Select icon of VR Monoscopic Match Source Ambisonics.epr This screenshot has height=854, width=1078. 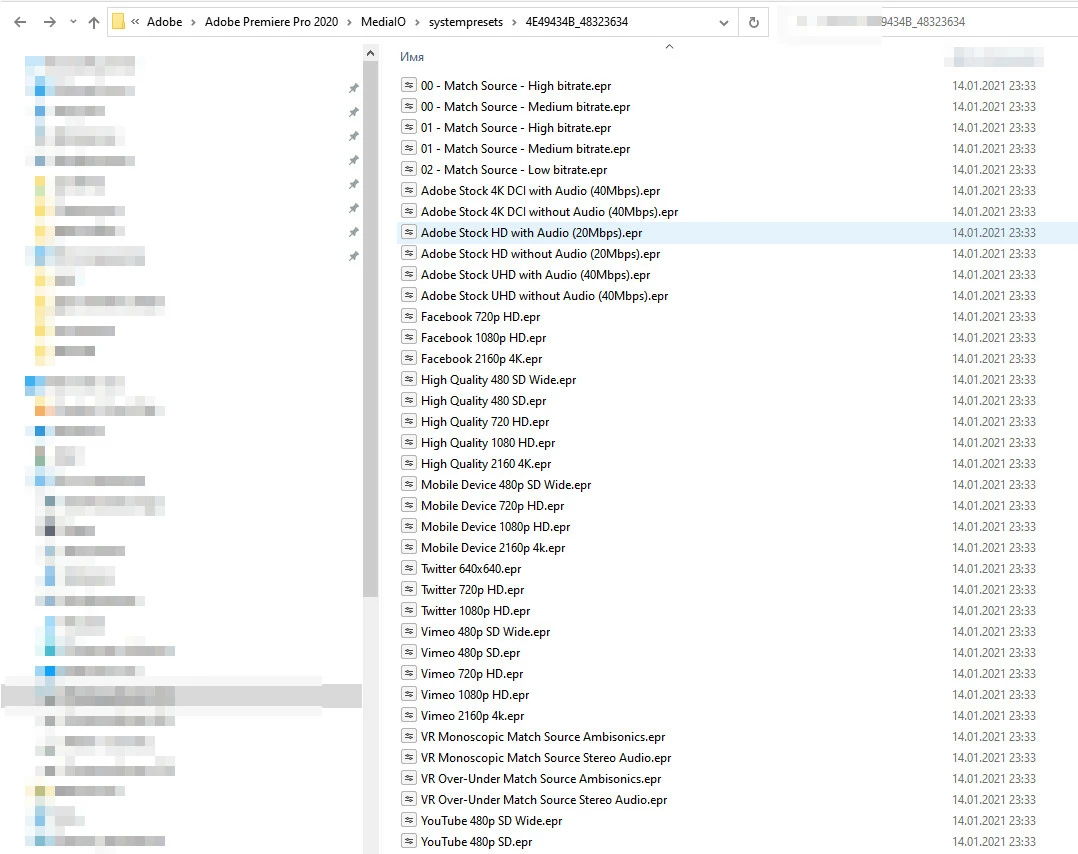click(x=408, y=736)
